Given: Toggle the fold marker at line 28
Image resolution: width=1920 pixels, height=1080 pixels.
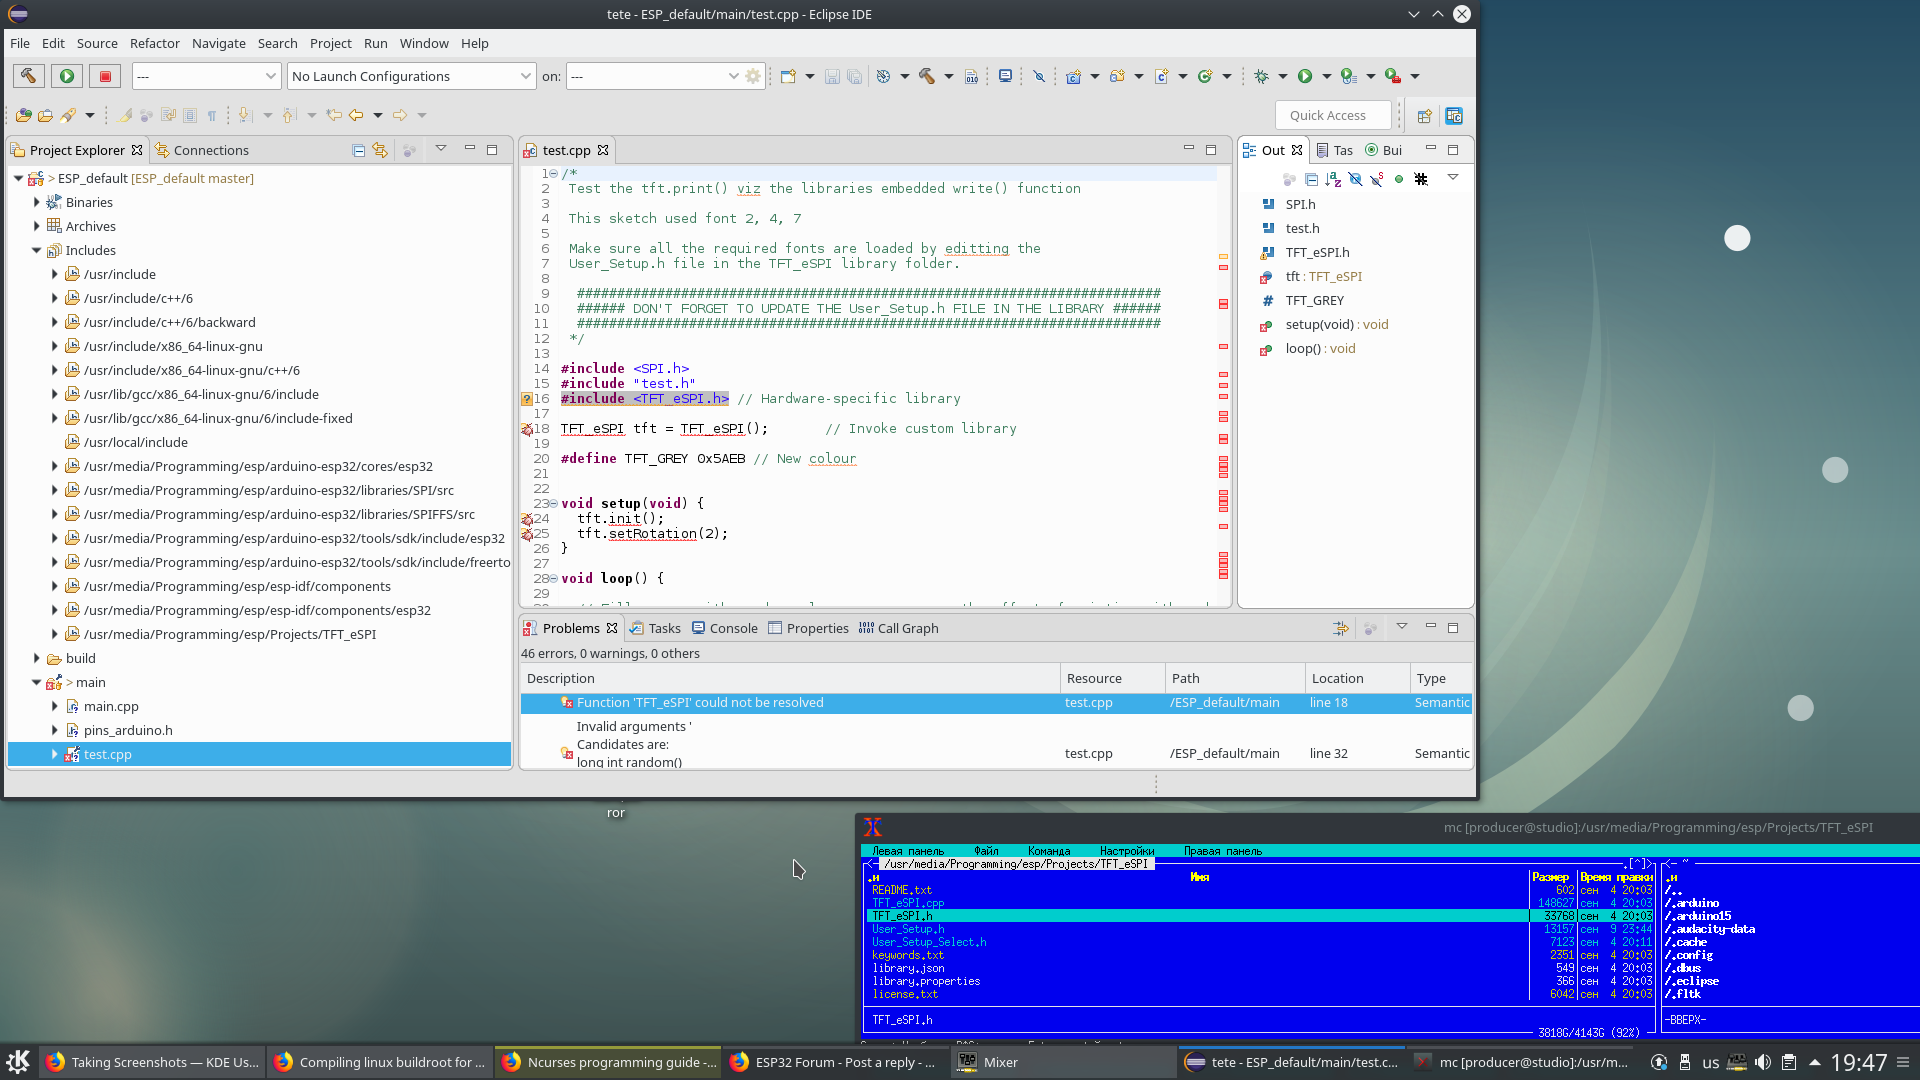Looking at the screenshot, I should point(553,579).
